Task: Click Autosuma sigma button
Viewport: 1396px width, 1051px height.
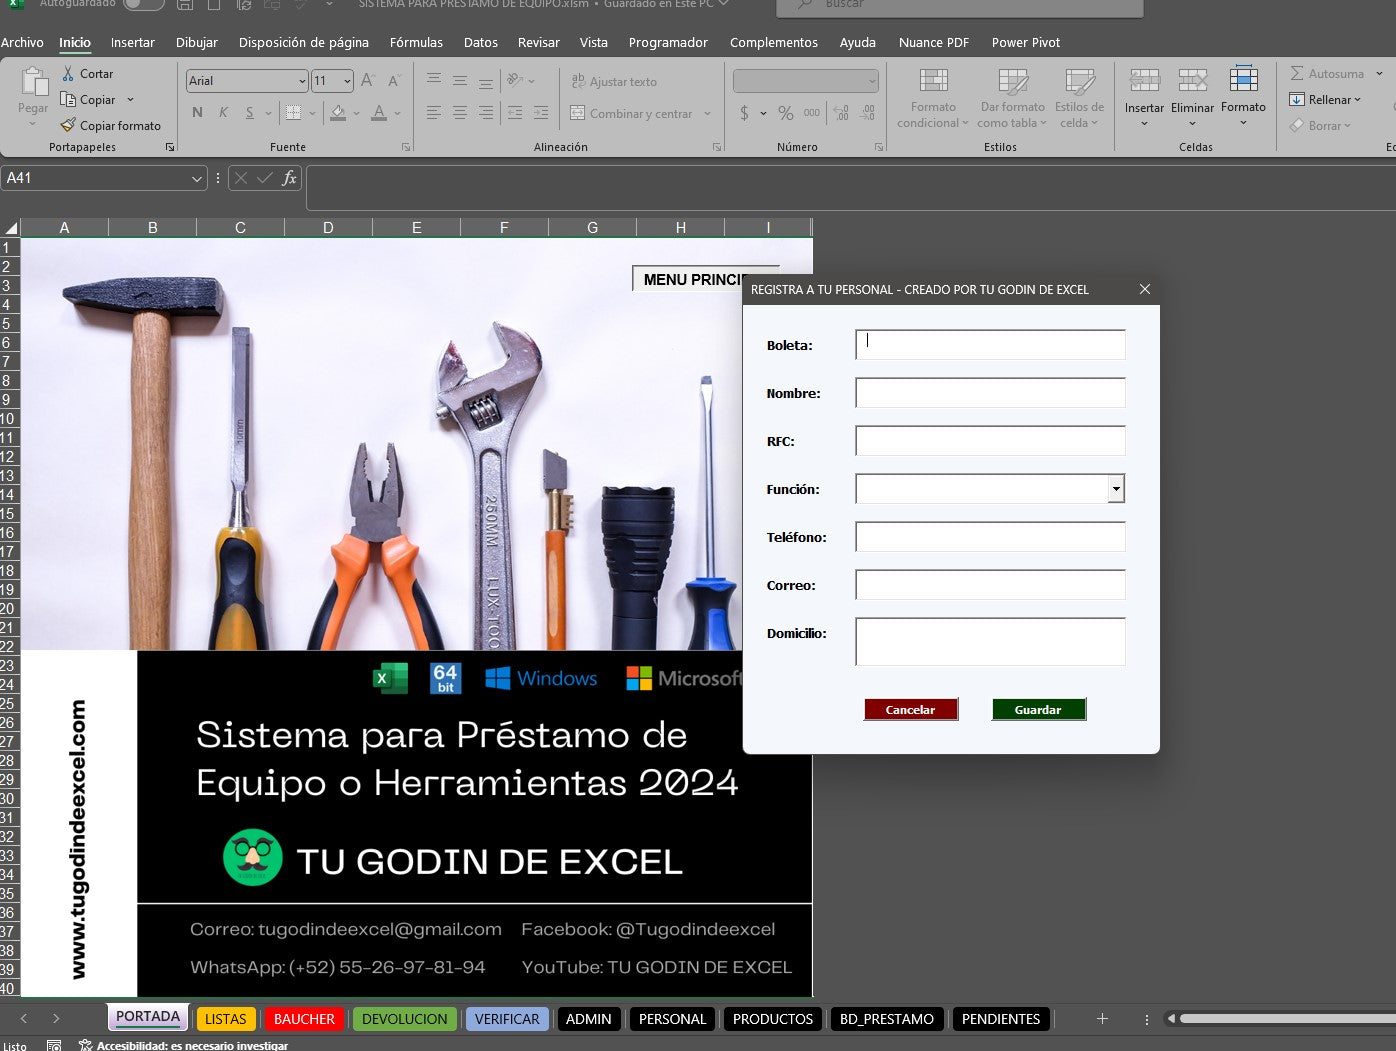Action: 1327,74
